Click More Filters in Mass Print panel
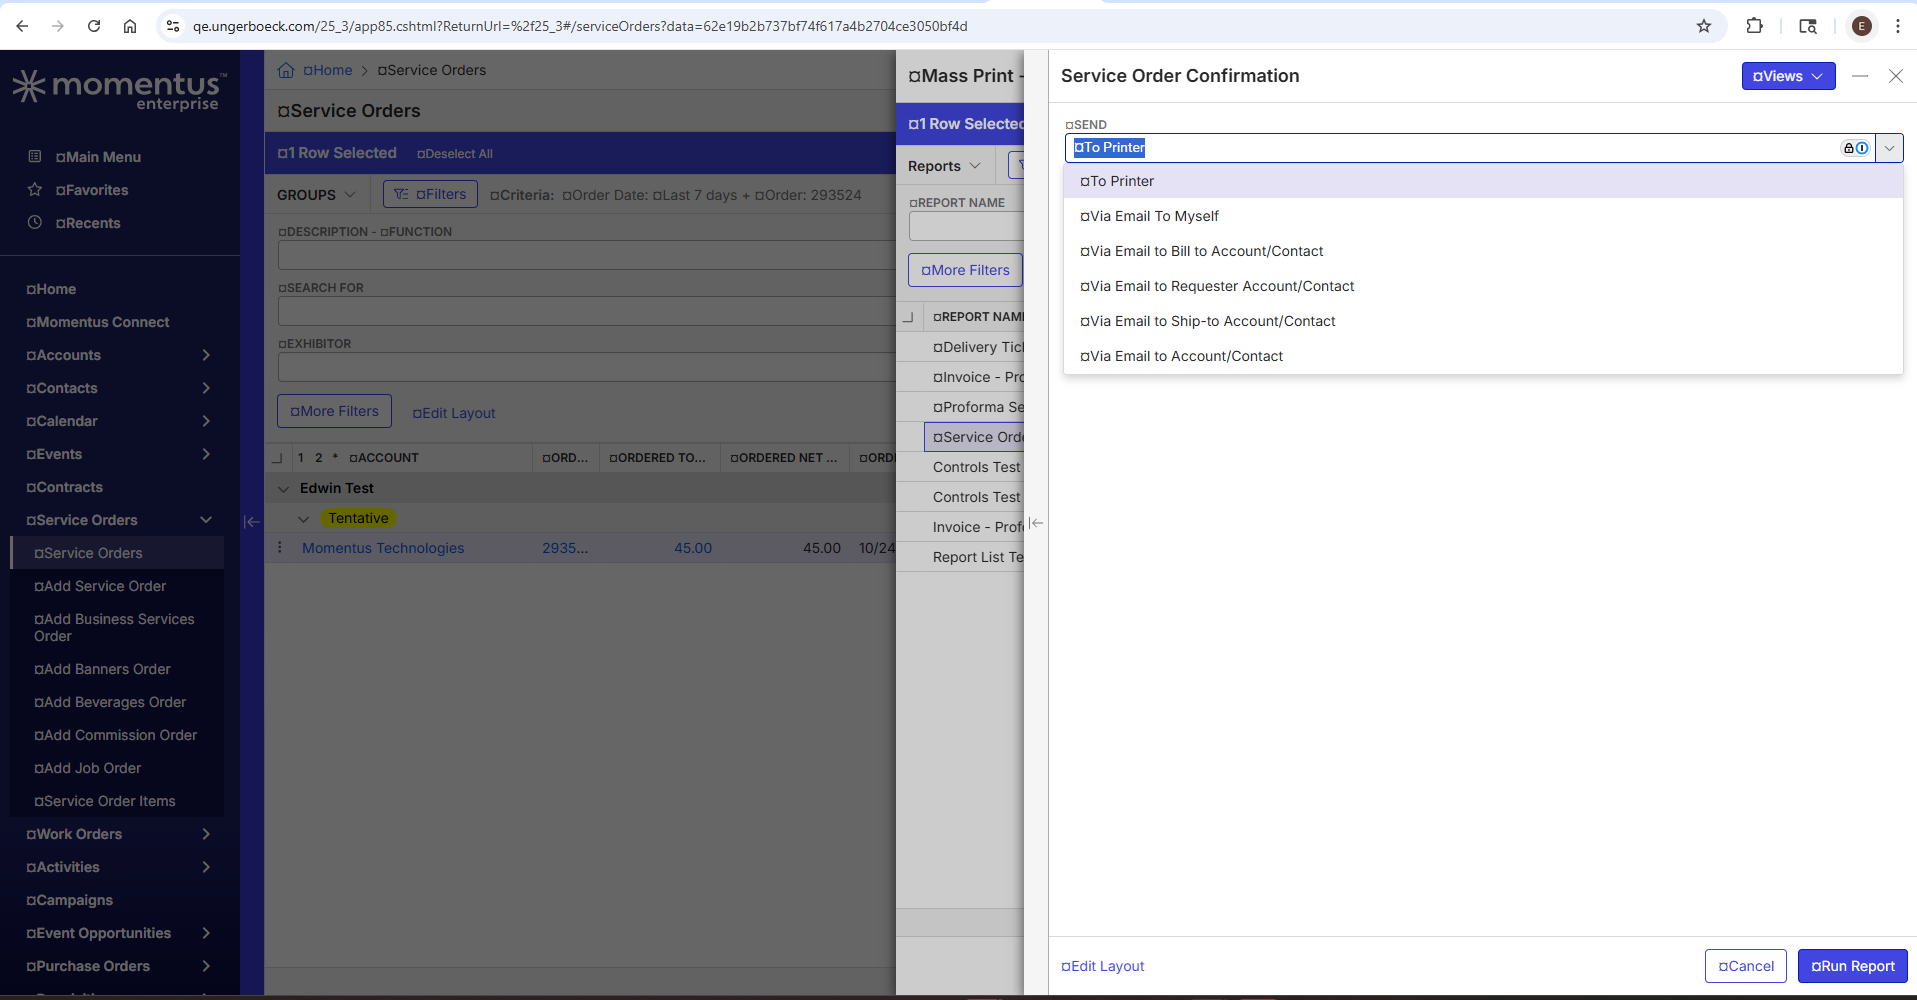The width and height of the screenshot is (1917, 1000). click(965, 270)
